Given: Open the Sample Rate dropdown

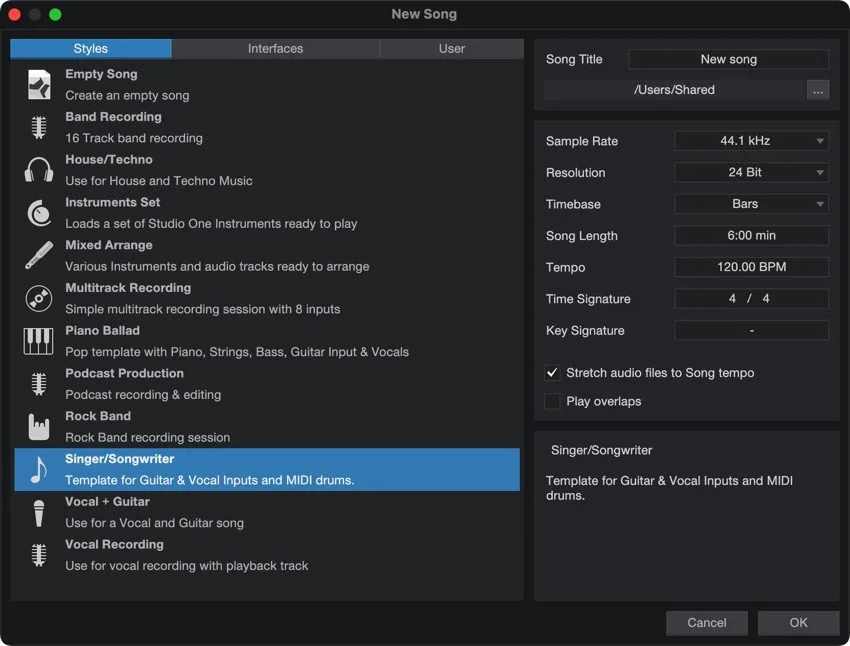Looking at the screenshot, I should tap(751, 140).
